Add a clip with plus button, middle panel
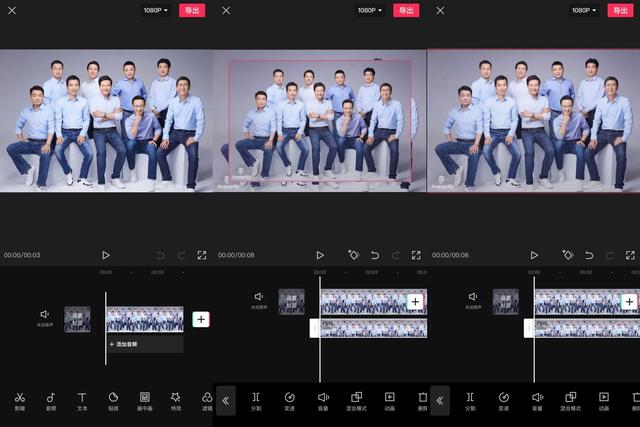 click(415, 302)
